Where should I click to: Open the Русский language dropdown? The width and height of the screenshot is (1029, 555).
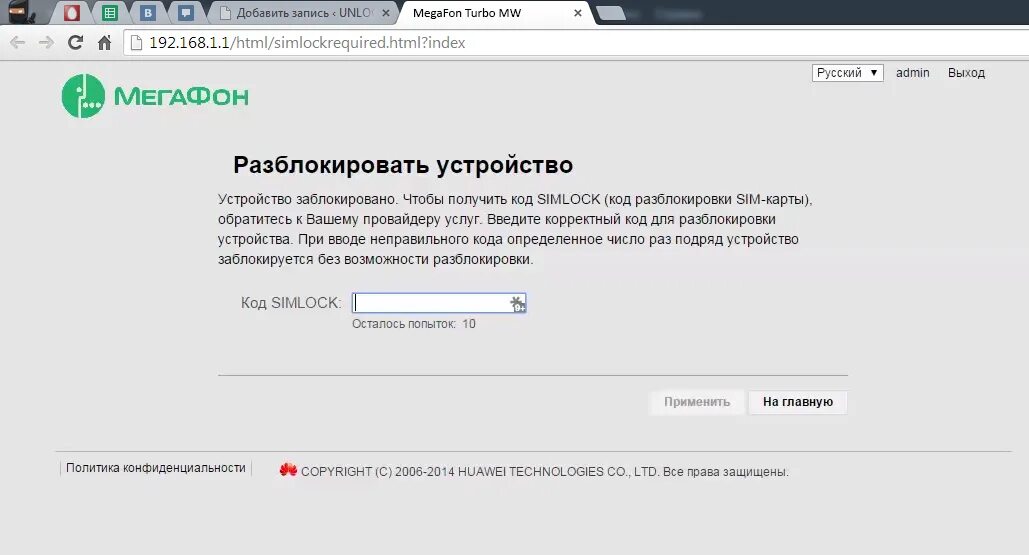(847, 73)
